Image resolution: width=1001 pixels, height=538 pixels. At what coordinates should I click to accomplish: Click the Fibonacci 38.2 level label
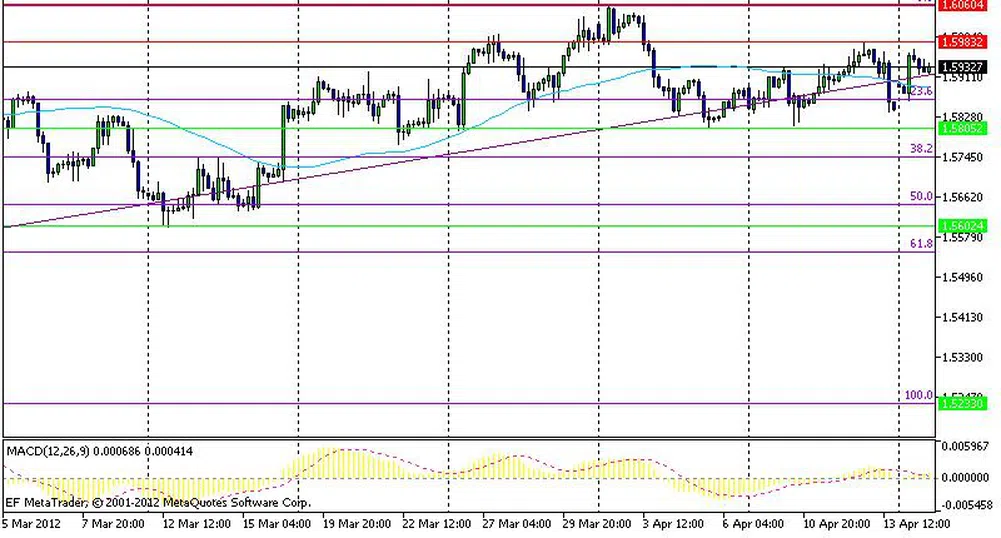point(921,148)
